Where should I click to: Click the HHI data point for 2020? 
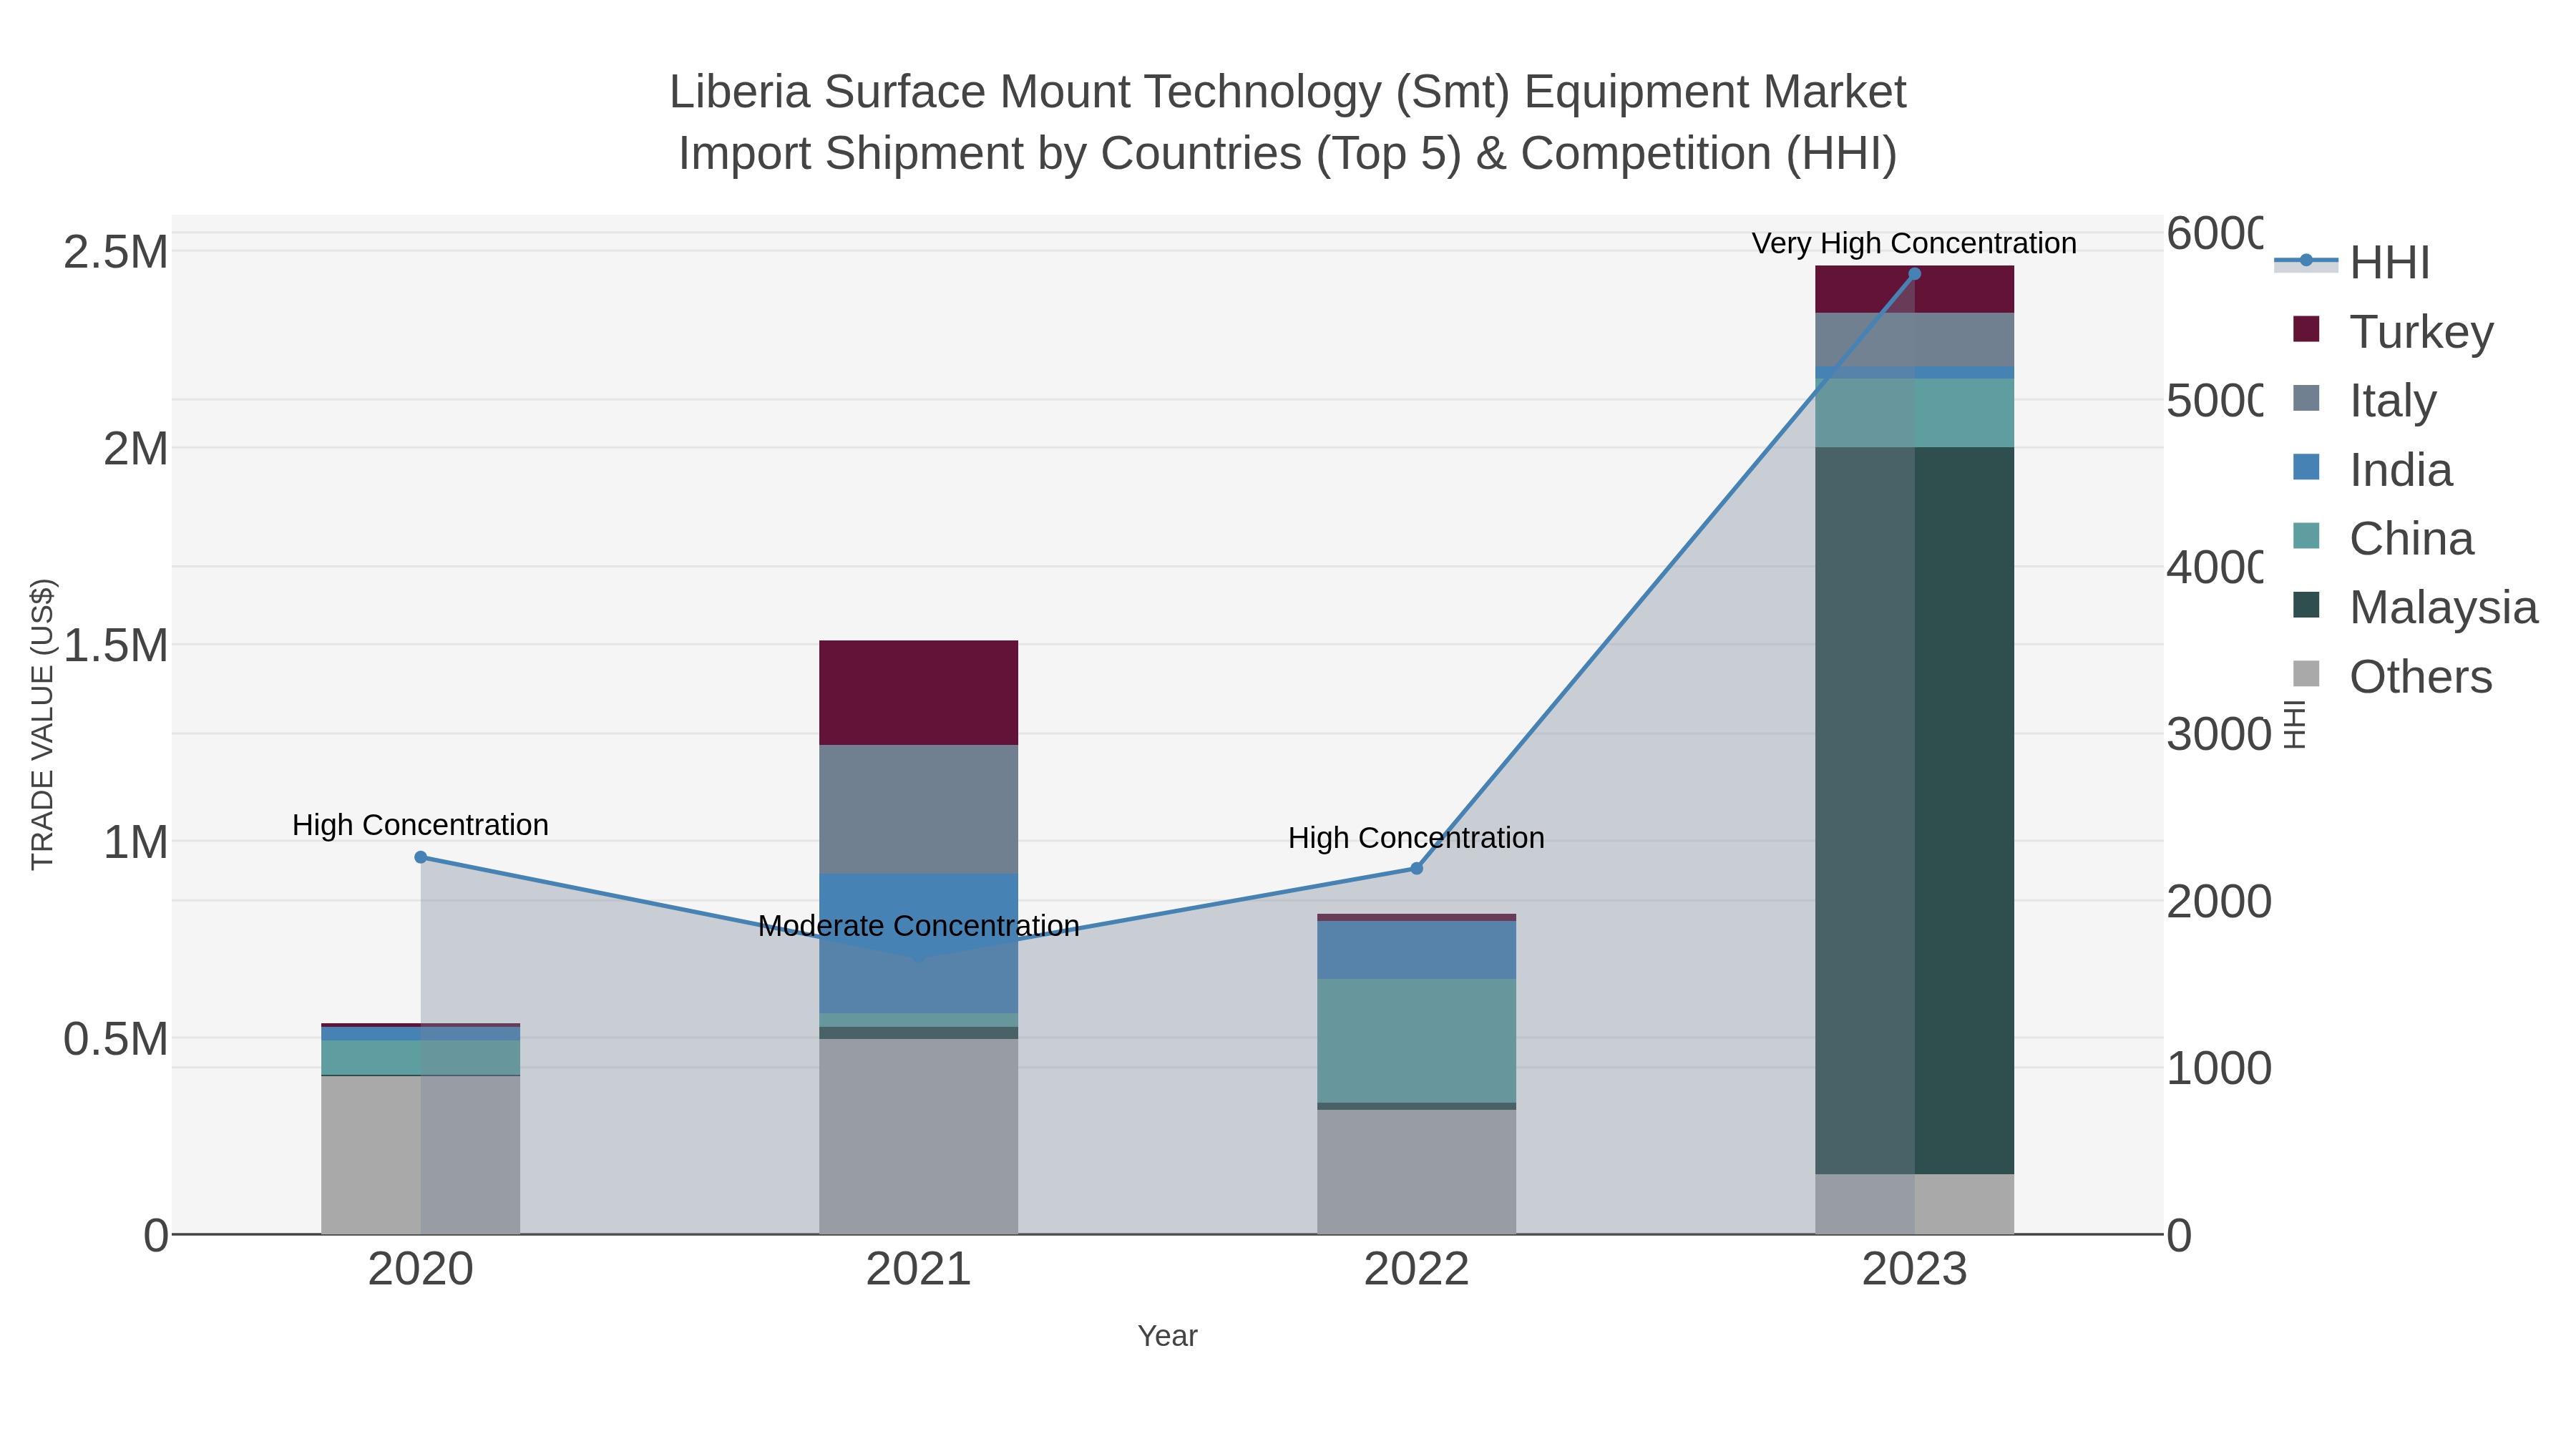[x=420, y=857]
